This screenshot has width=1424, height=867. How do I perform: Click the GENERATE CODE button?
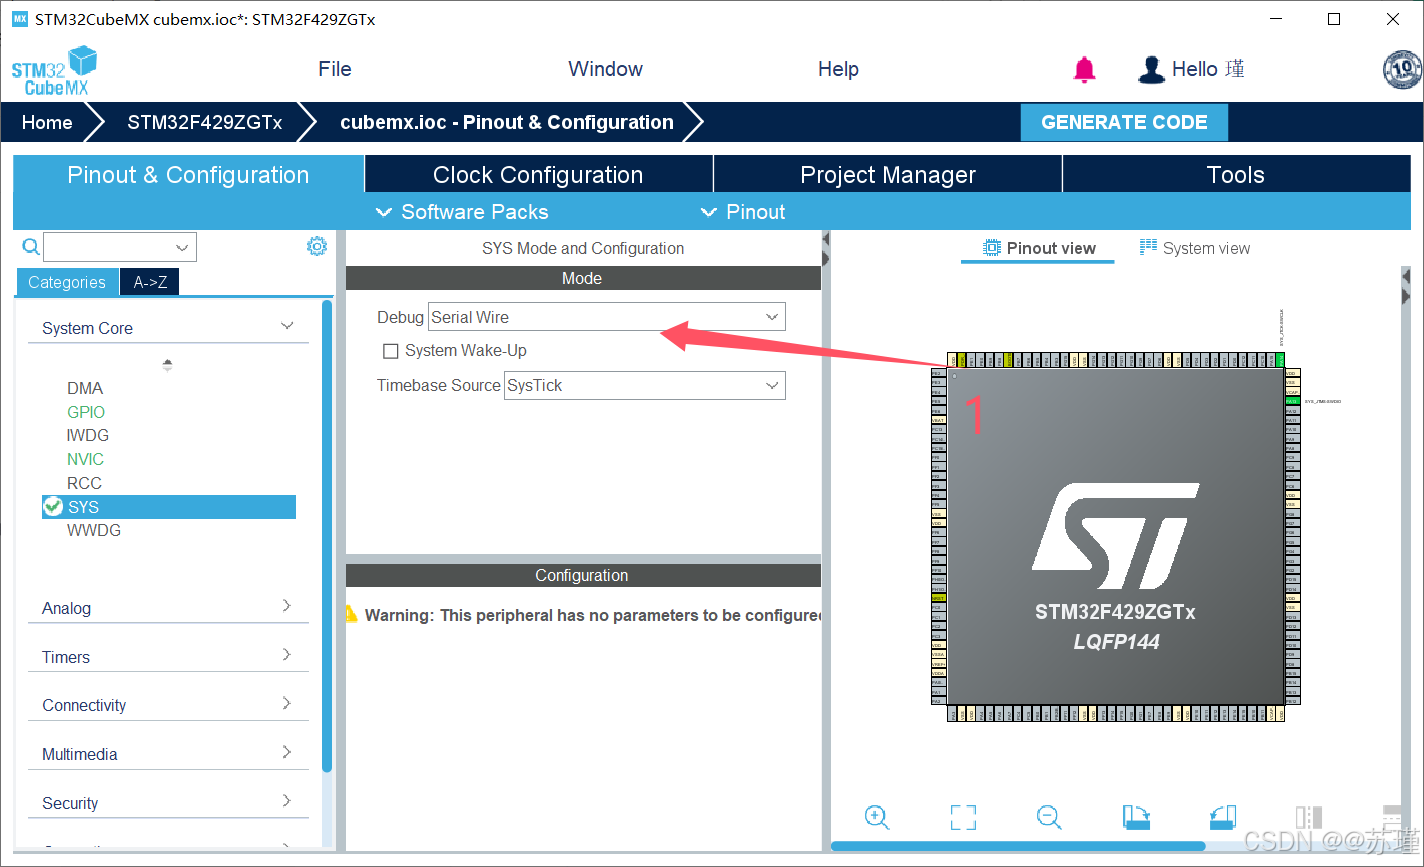(1124, 122)
